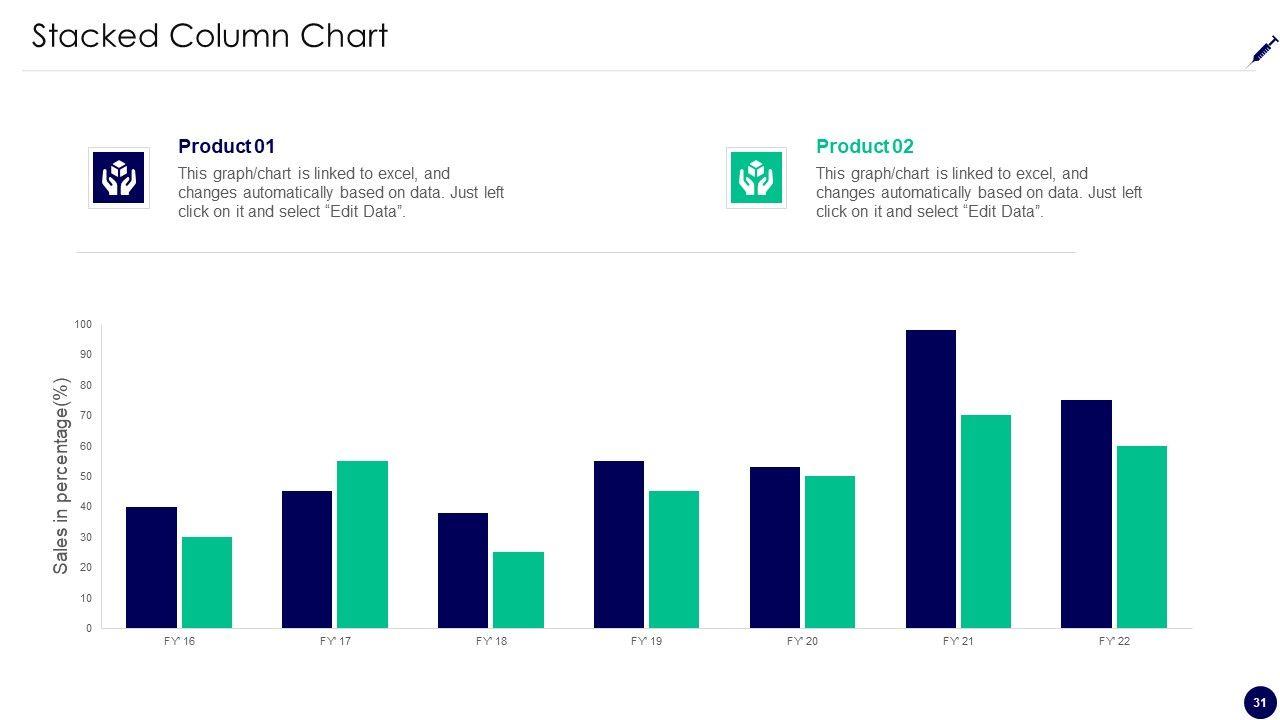1280x720 pixels.
Task: Click the green bar for FY'19
Action: [674, 559]
